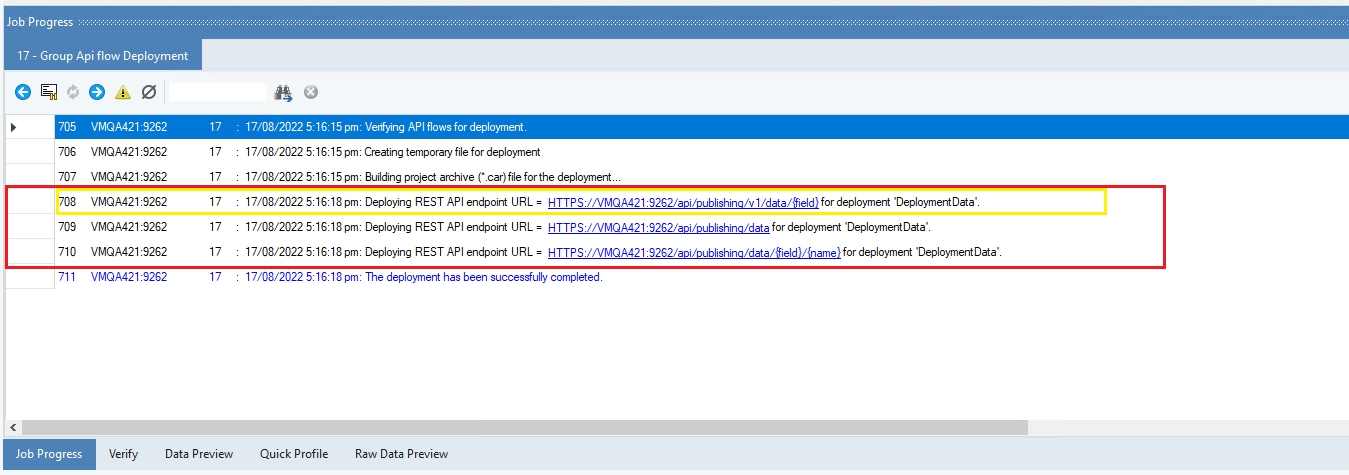Click the yellow warning triangle filter icon

coord(123,92)
